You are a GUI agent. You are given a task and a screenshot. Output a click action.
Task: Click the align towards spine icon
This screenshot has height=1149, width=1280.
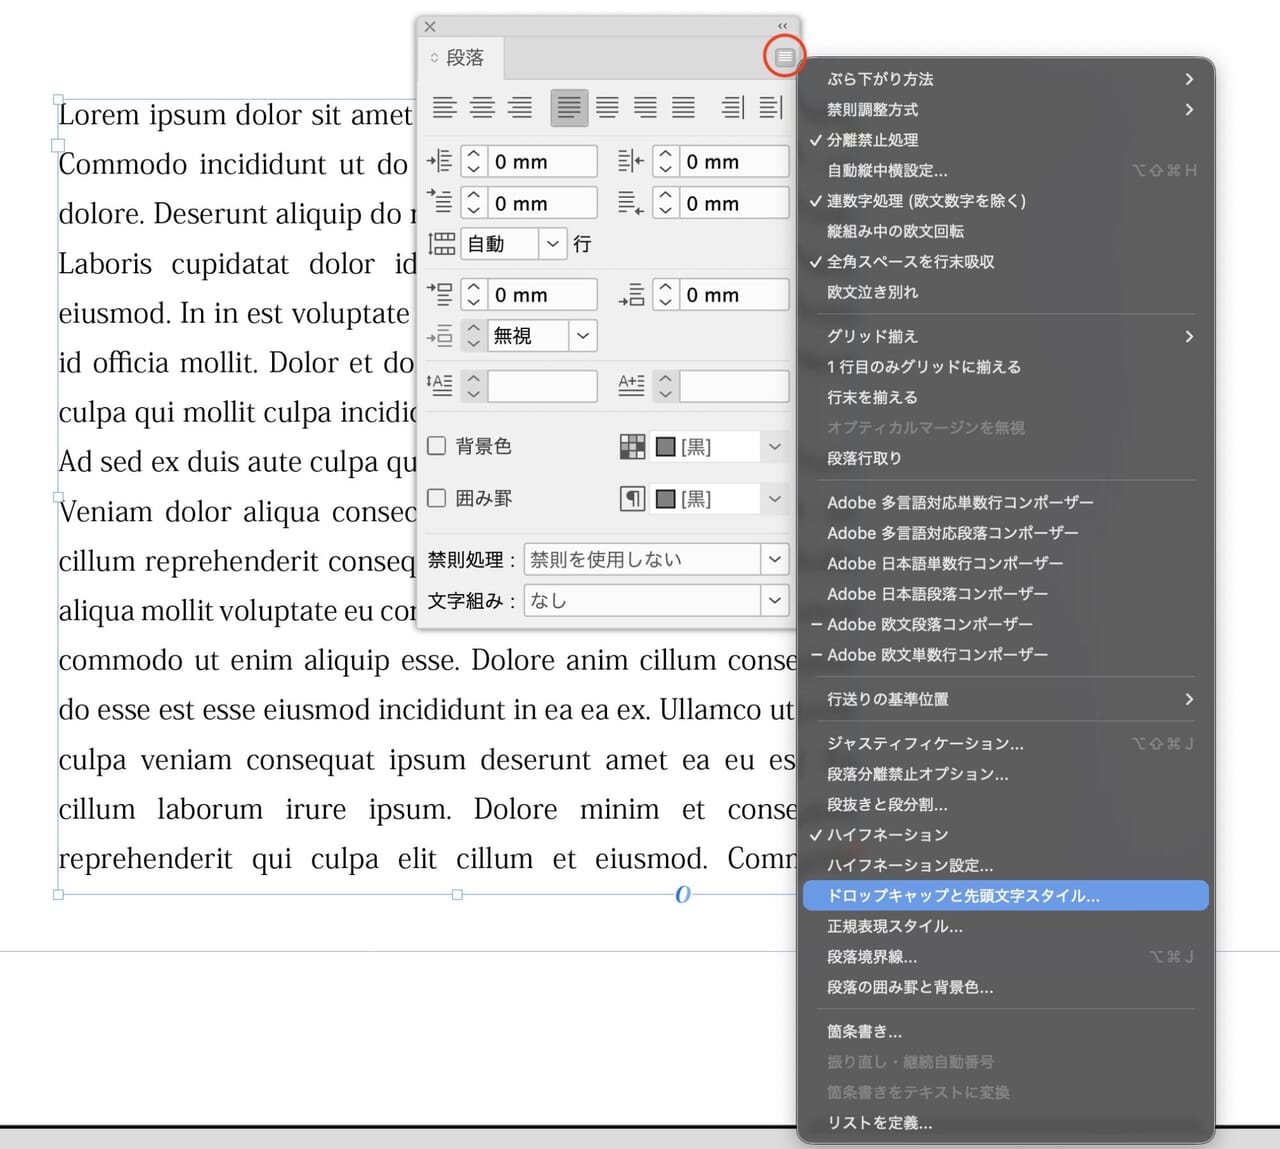(x=733, y=107)
